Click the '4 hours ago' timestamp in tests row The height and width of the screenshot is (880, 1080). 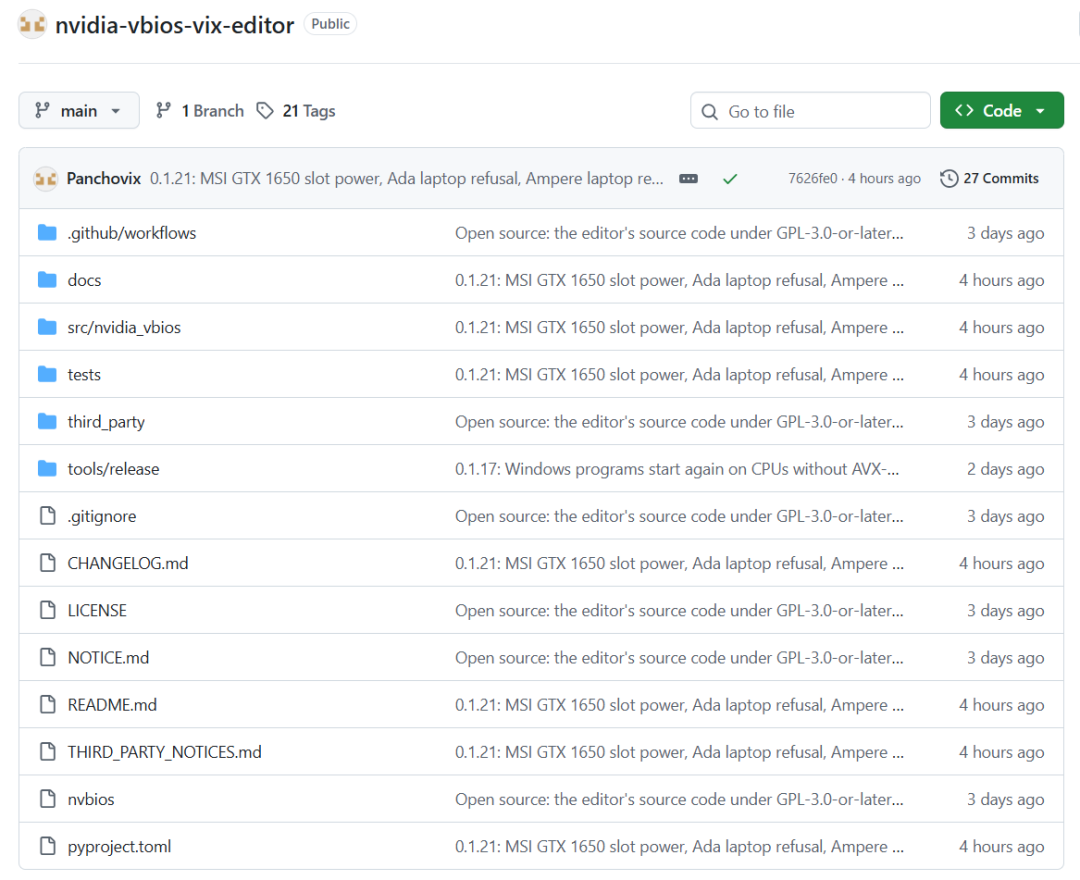(1001, 375)
